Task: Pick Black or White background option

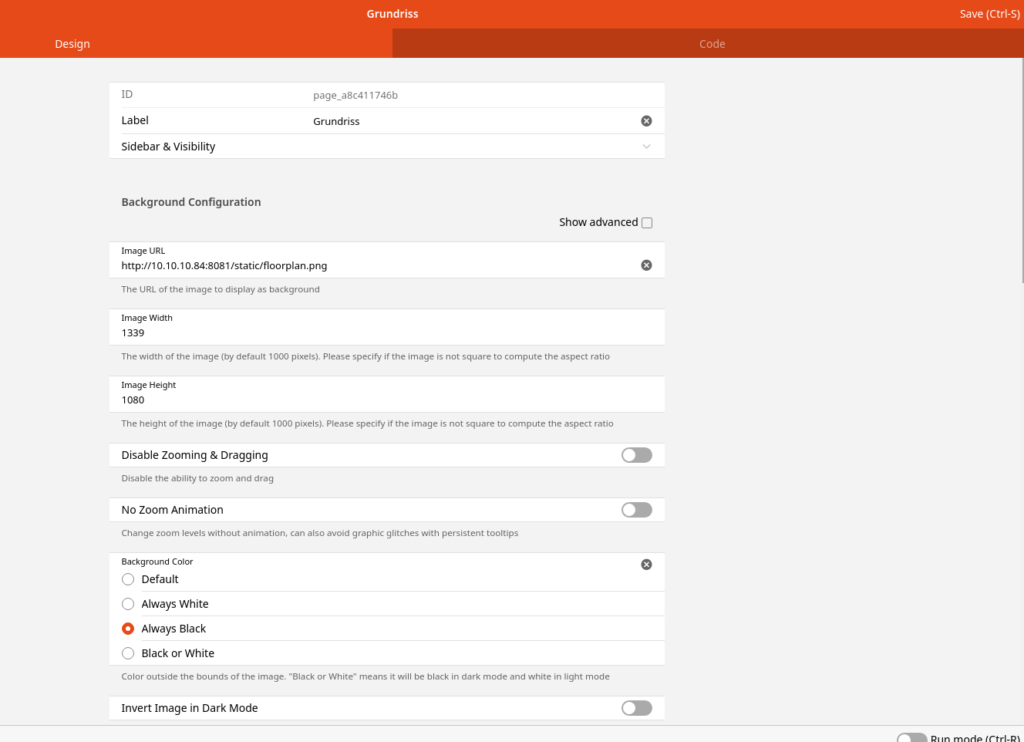Action: tap(128, 653)
